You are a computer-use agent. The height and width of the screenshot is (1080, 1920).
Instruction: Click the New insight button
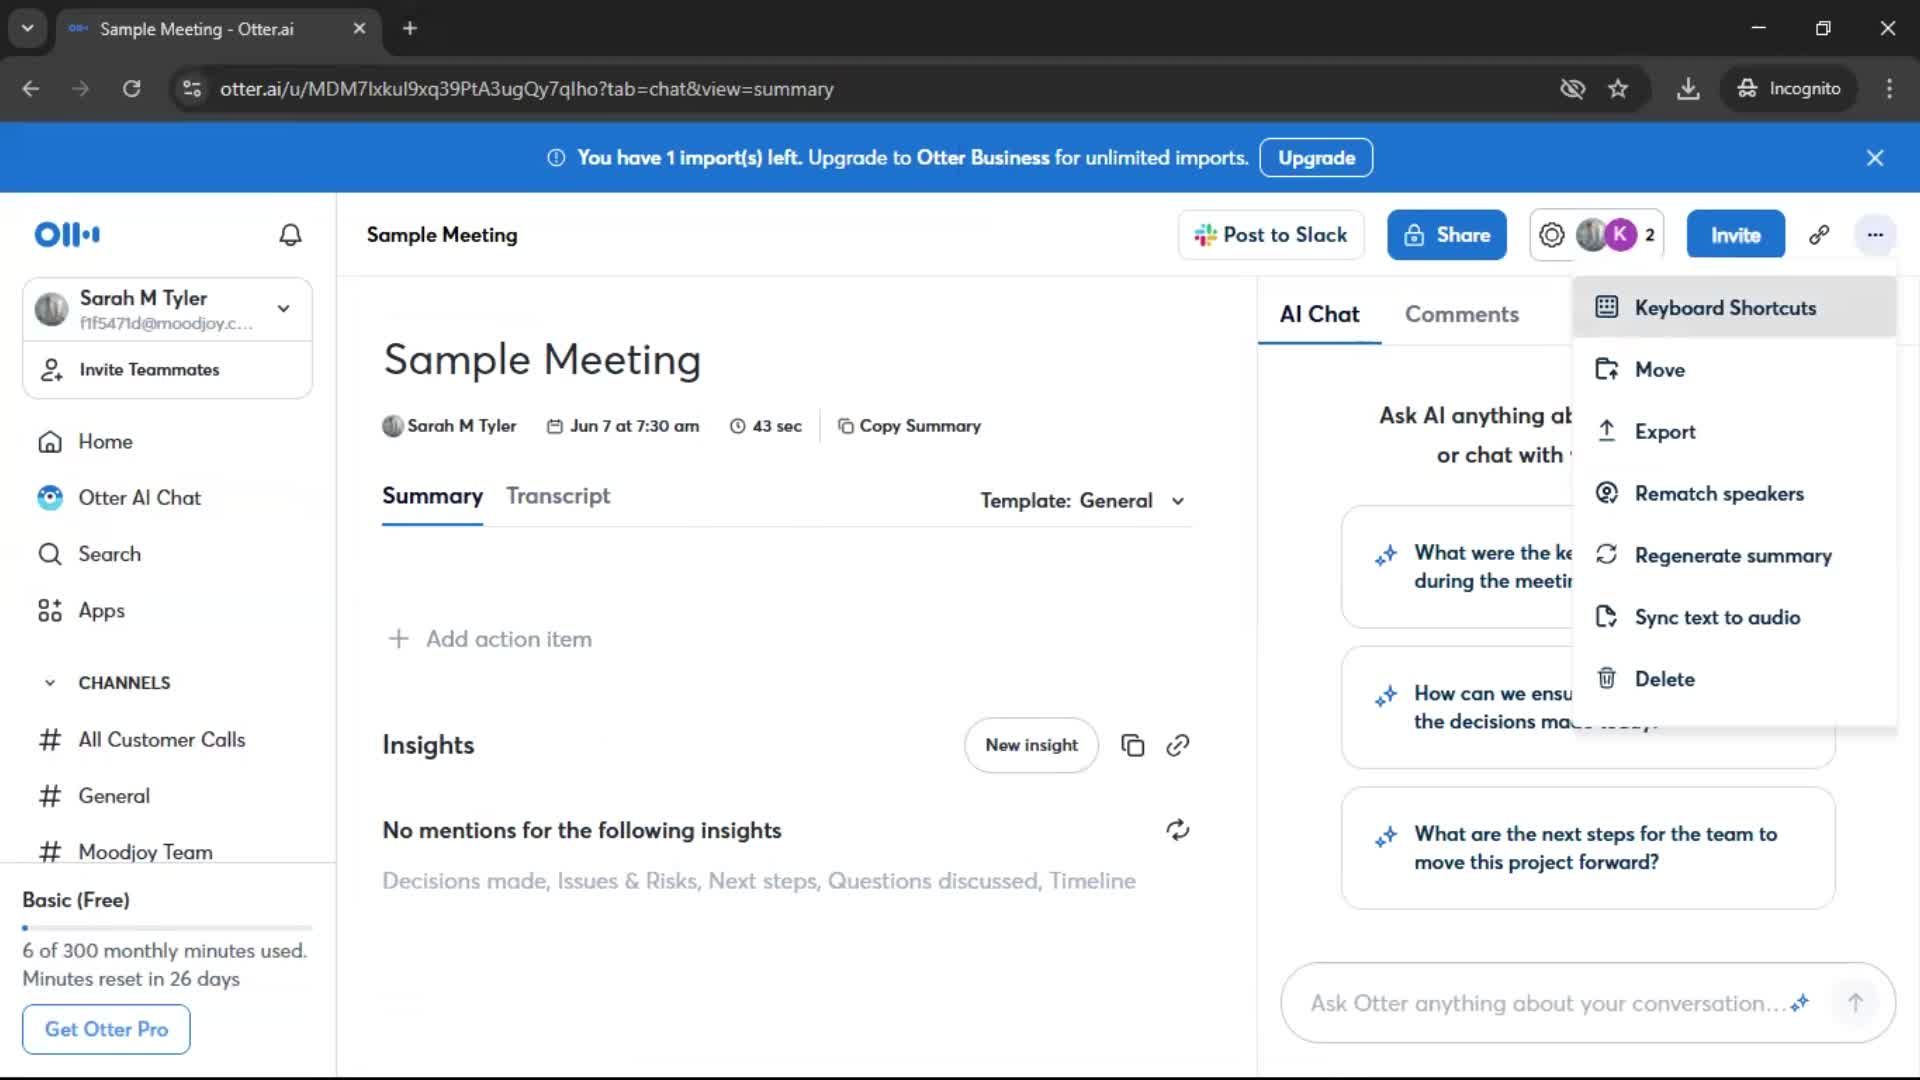pos(1031,745)
